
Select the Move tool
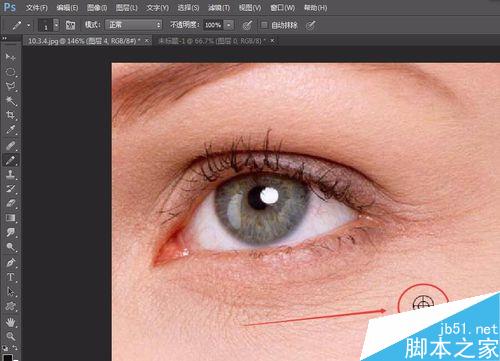click(x=10, y=57)
